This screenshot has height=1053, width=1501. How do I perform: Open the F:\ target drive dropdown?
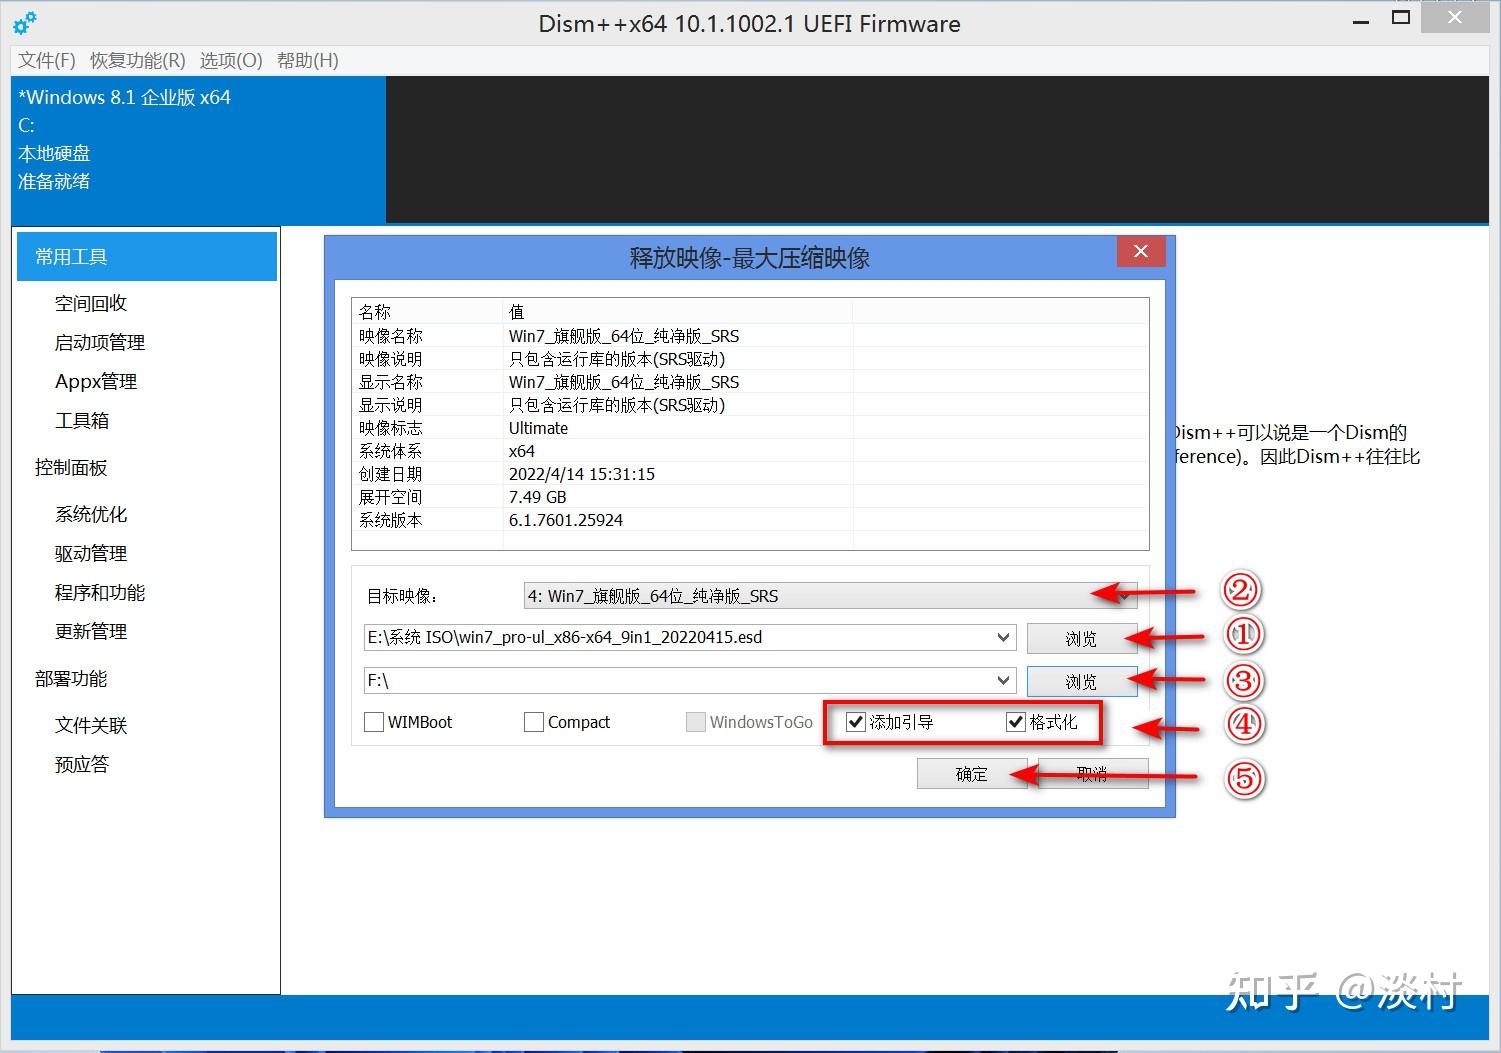(x=1004, y=680)
